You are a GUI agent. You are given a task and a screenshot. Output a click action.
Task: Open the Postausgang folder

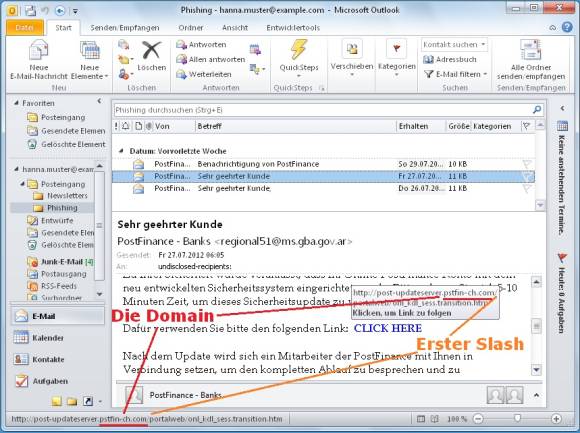[57, 274]
